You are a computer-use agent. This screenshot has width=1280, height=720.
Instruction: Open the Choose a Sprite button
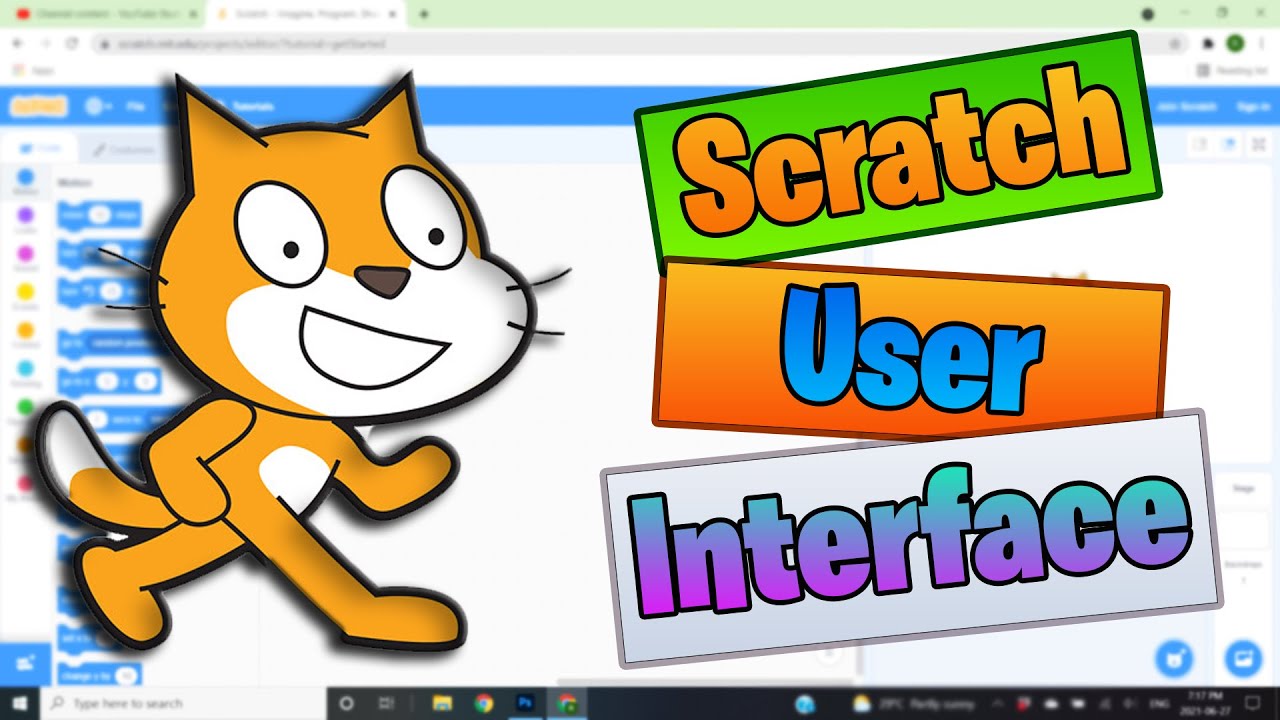coord(1174,659)
